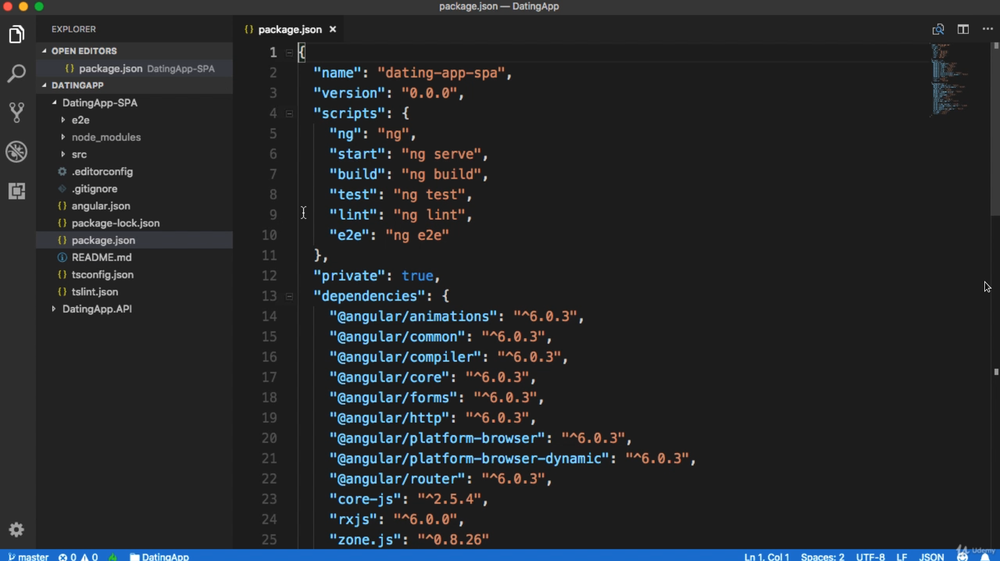Open the Source Control view
The height and width of the screenshot is (561, 1000).
coord(17,112)
